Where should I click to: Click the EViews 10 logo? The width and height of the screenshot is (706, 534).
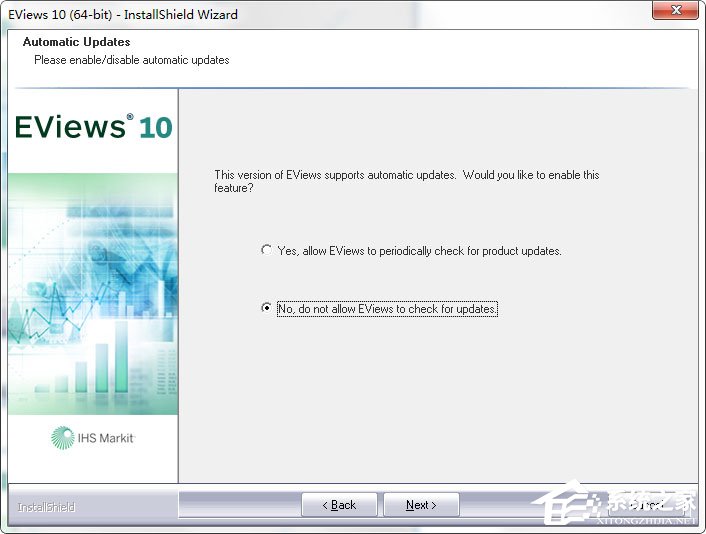tap(93, 127)
